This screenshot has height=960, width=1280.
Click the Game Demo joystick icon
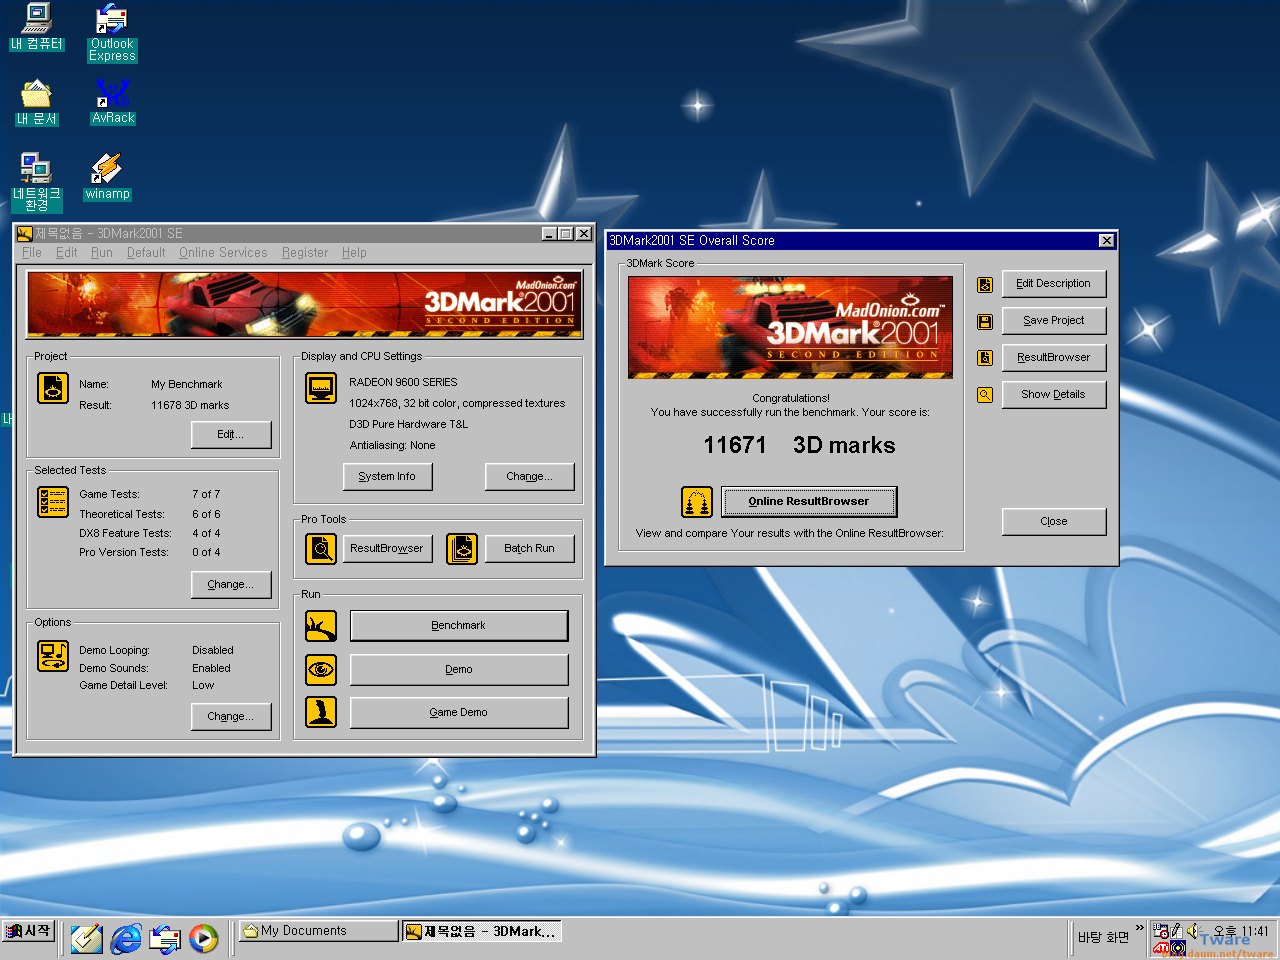coord(321,712)
